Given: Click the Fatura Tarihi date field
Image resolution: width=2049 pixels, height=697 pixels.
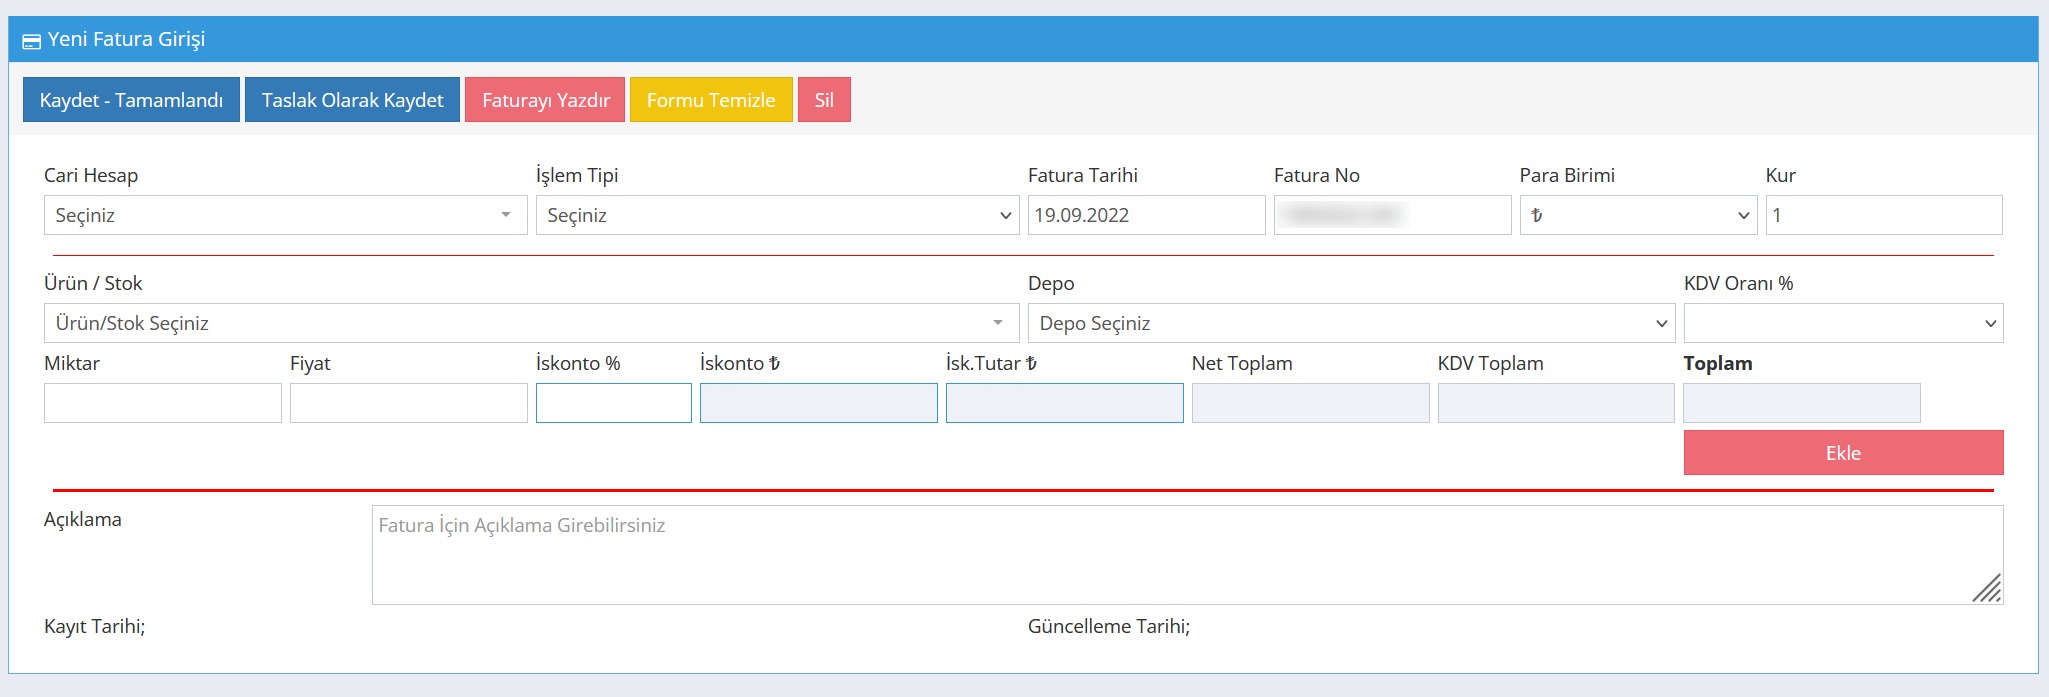Looking at the screenshot, I should [1145, 215].
